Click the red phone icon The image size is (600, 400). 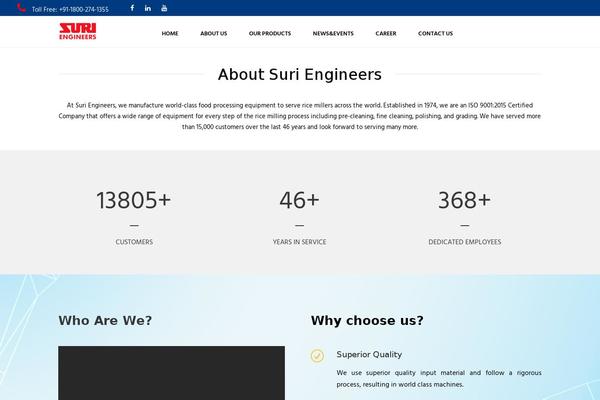21,8
